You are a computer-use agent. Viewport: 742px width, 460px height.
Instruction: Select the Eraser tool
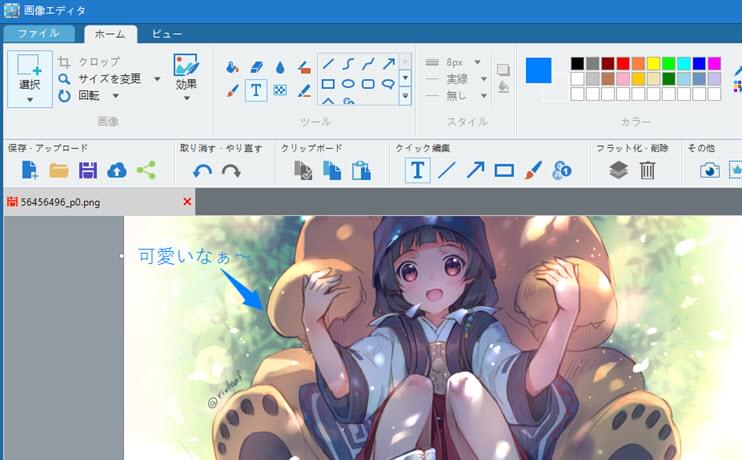[255, 67]
